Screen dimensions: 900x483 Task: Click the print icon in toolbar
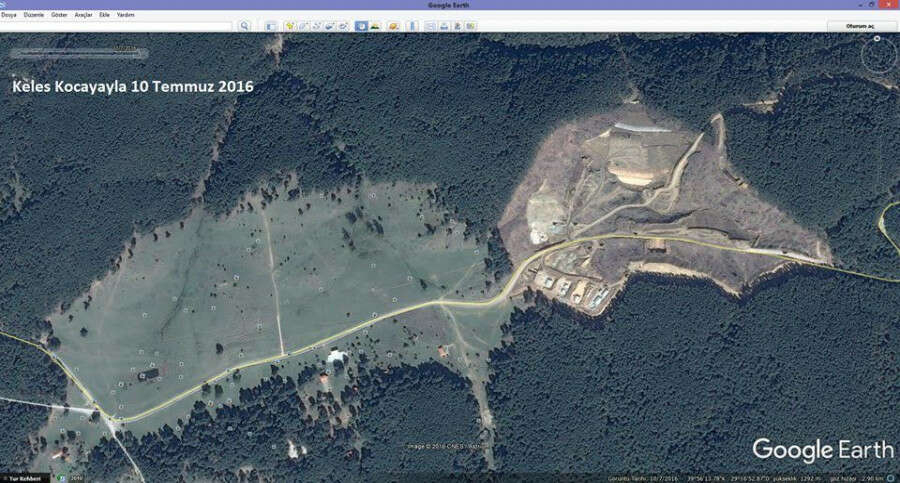click(442, 25)
